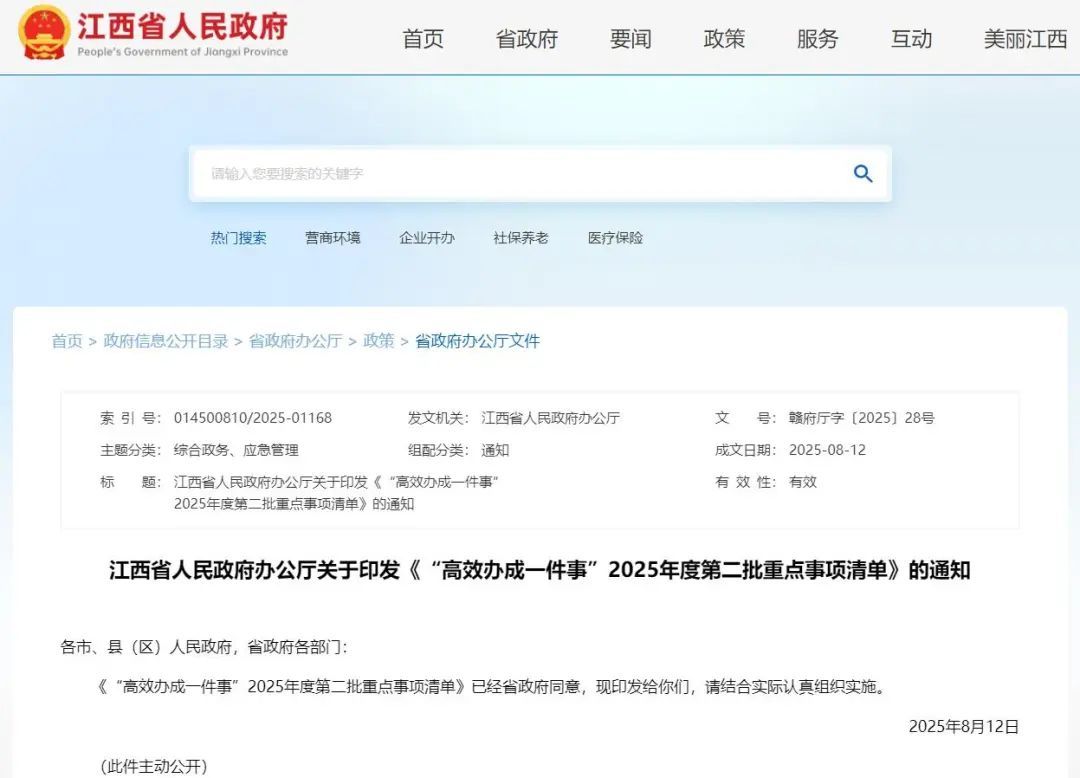Go to 首页 in the breadcrumb
Screen dimensions: 1080x778
coord(66,340)
